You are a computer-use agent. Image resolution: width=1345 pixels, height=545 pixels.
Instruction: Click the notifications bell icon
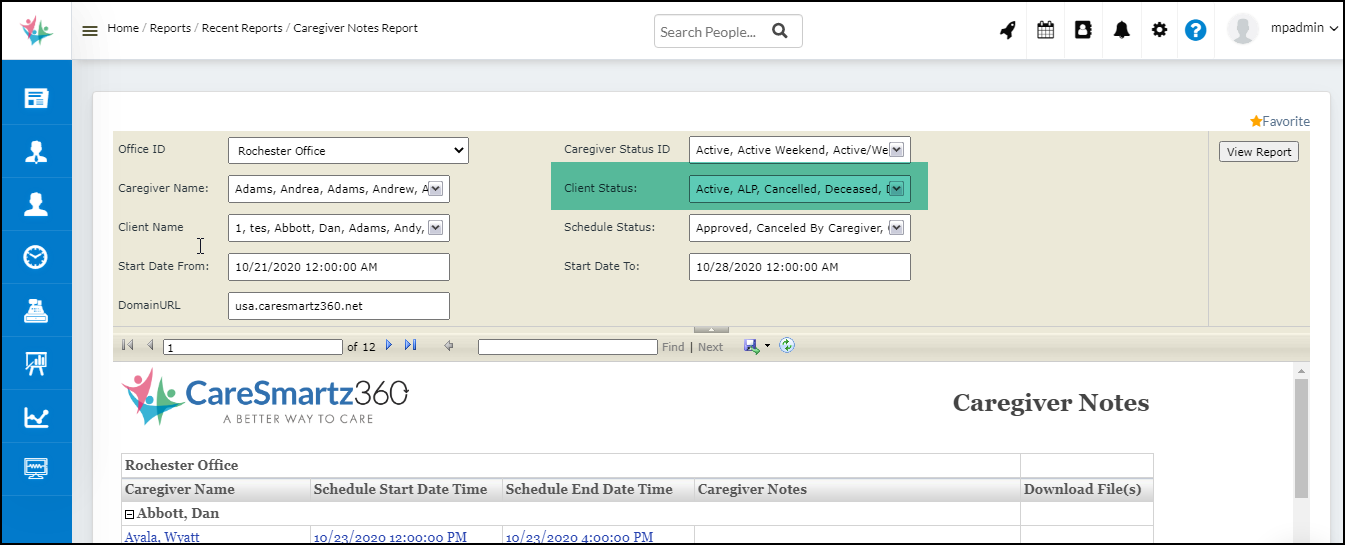tap(1122, 30)
